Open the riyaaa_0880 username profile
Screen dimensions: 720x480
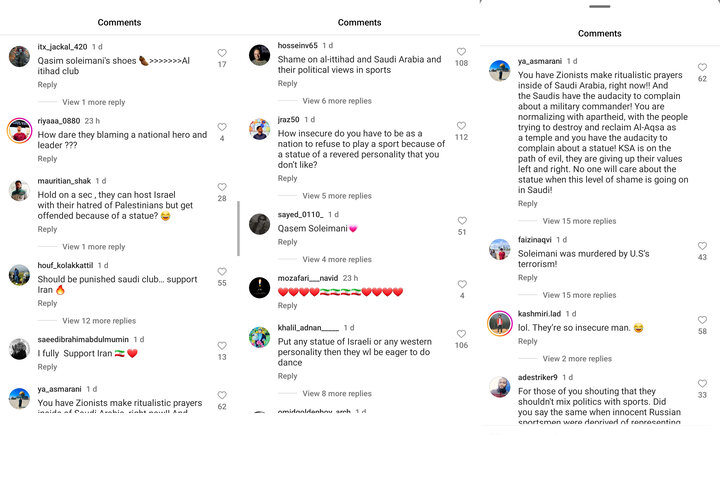59,121
